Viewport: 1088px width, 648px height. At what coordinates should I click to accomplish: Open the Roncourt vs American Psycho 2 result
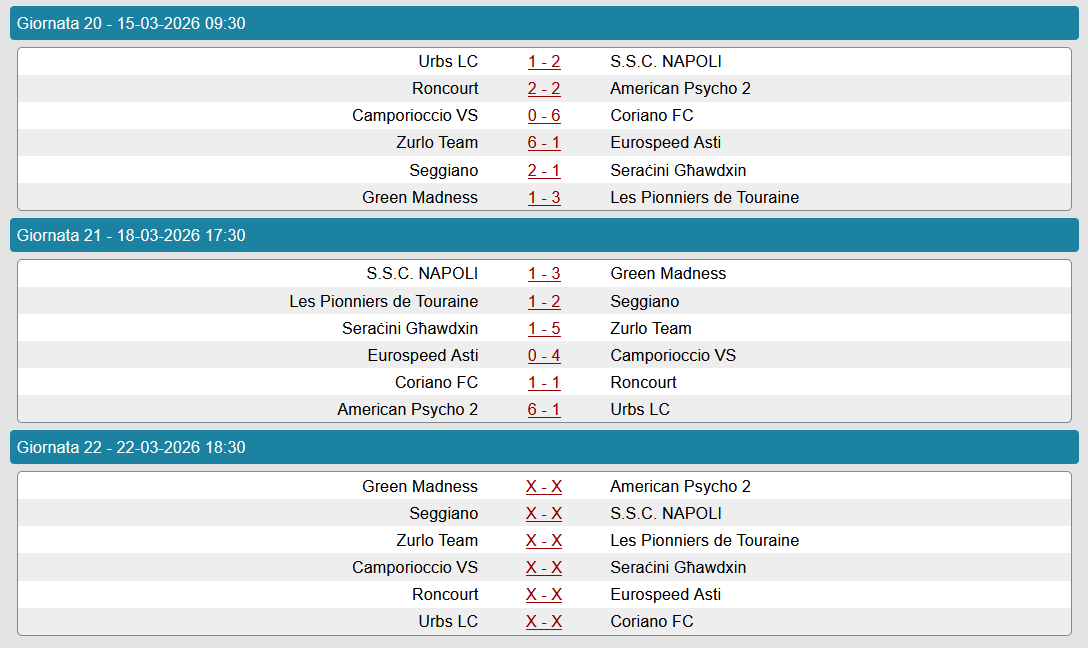click(544, 89)
